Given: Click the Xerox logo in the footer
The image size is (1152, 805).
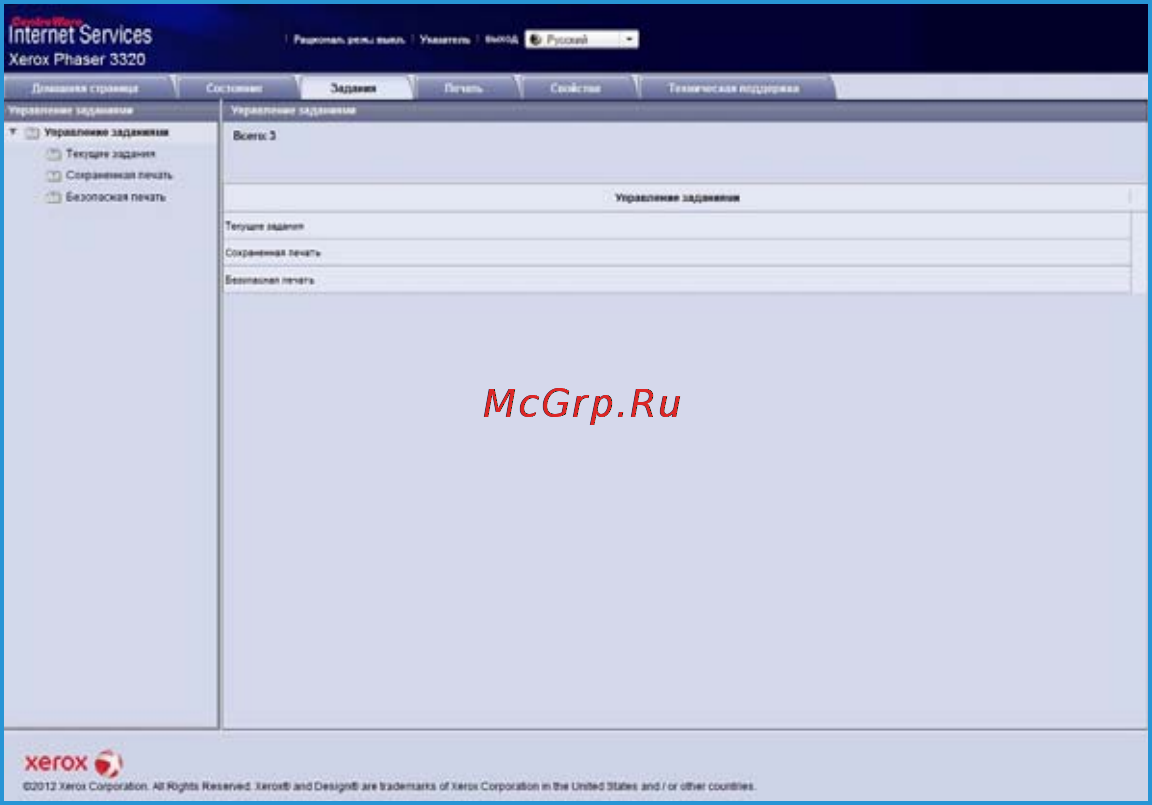Looking at the screenshot, I should coord(73,763).
